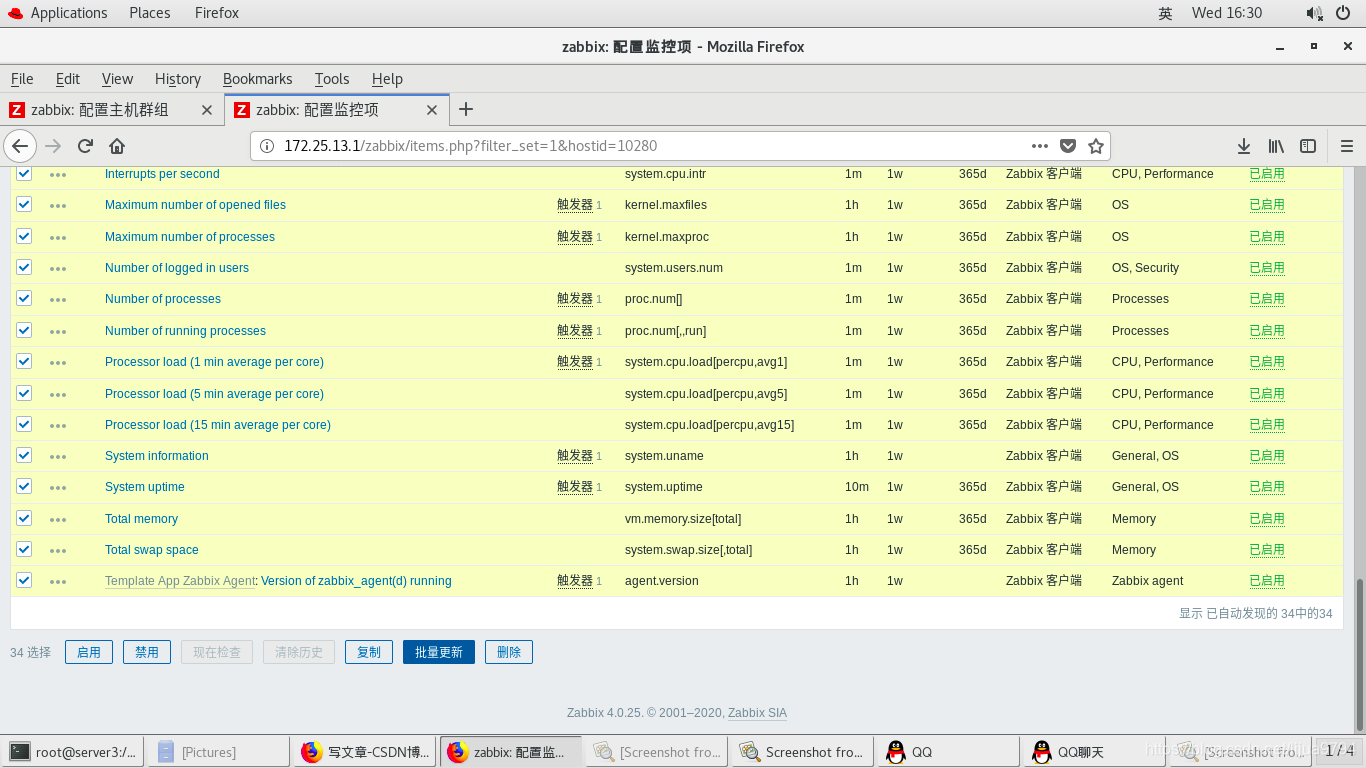1366x768 pixels.
Task: Close the 配置监控项 tab
Action: pos(432,110)
